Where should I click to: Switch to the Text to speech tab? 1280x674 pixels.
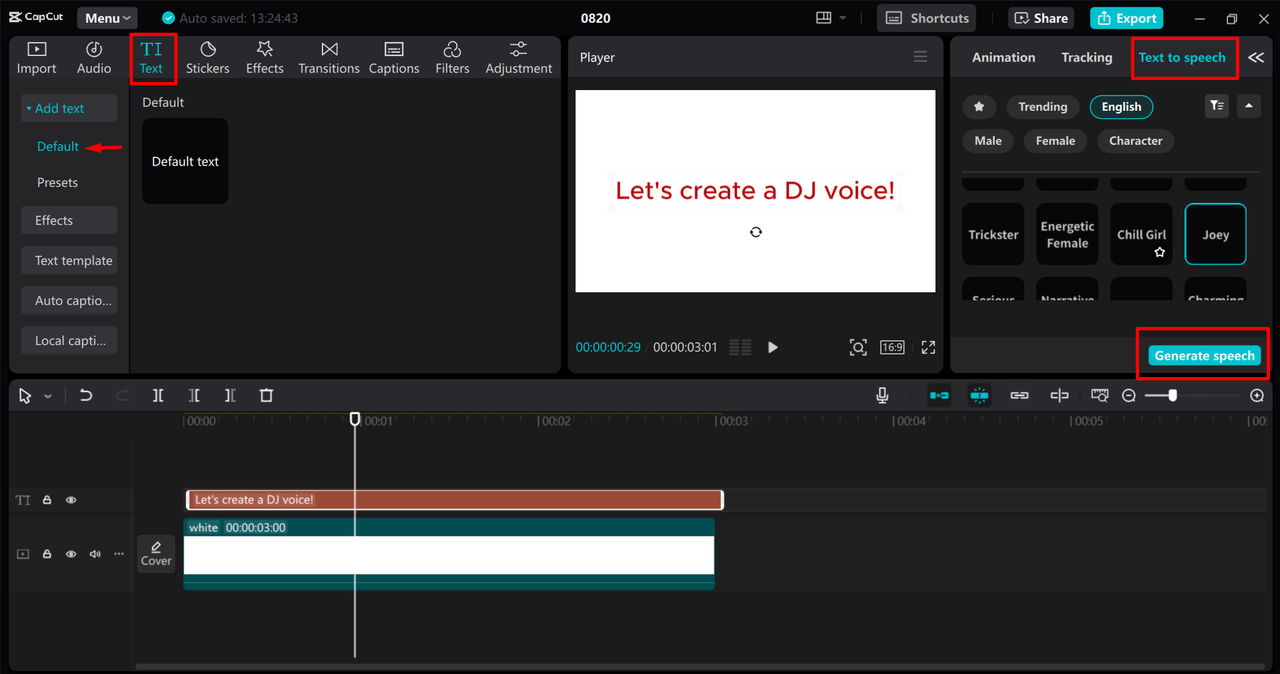coord(1182,57)
